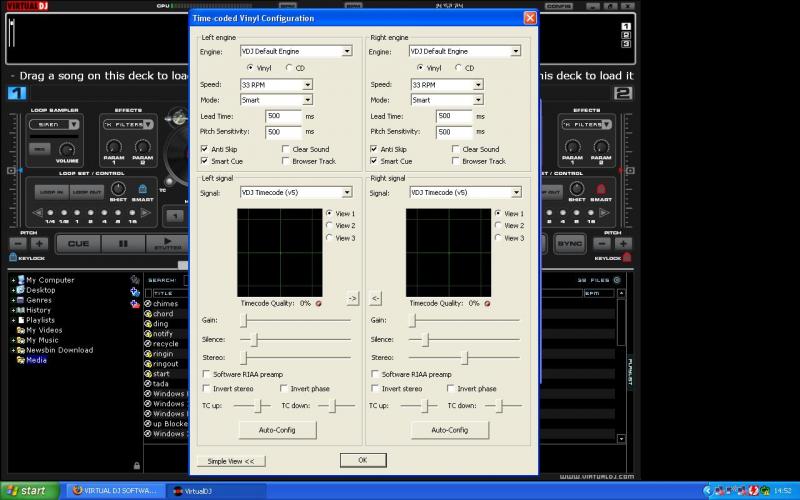This screenshot has width=800, height=500.
Task: Click the Windows Start button
Action: coord(30,491)
